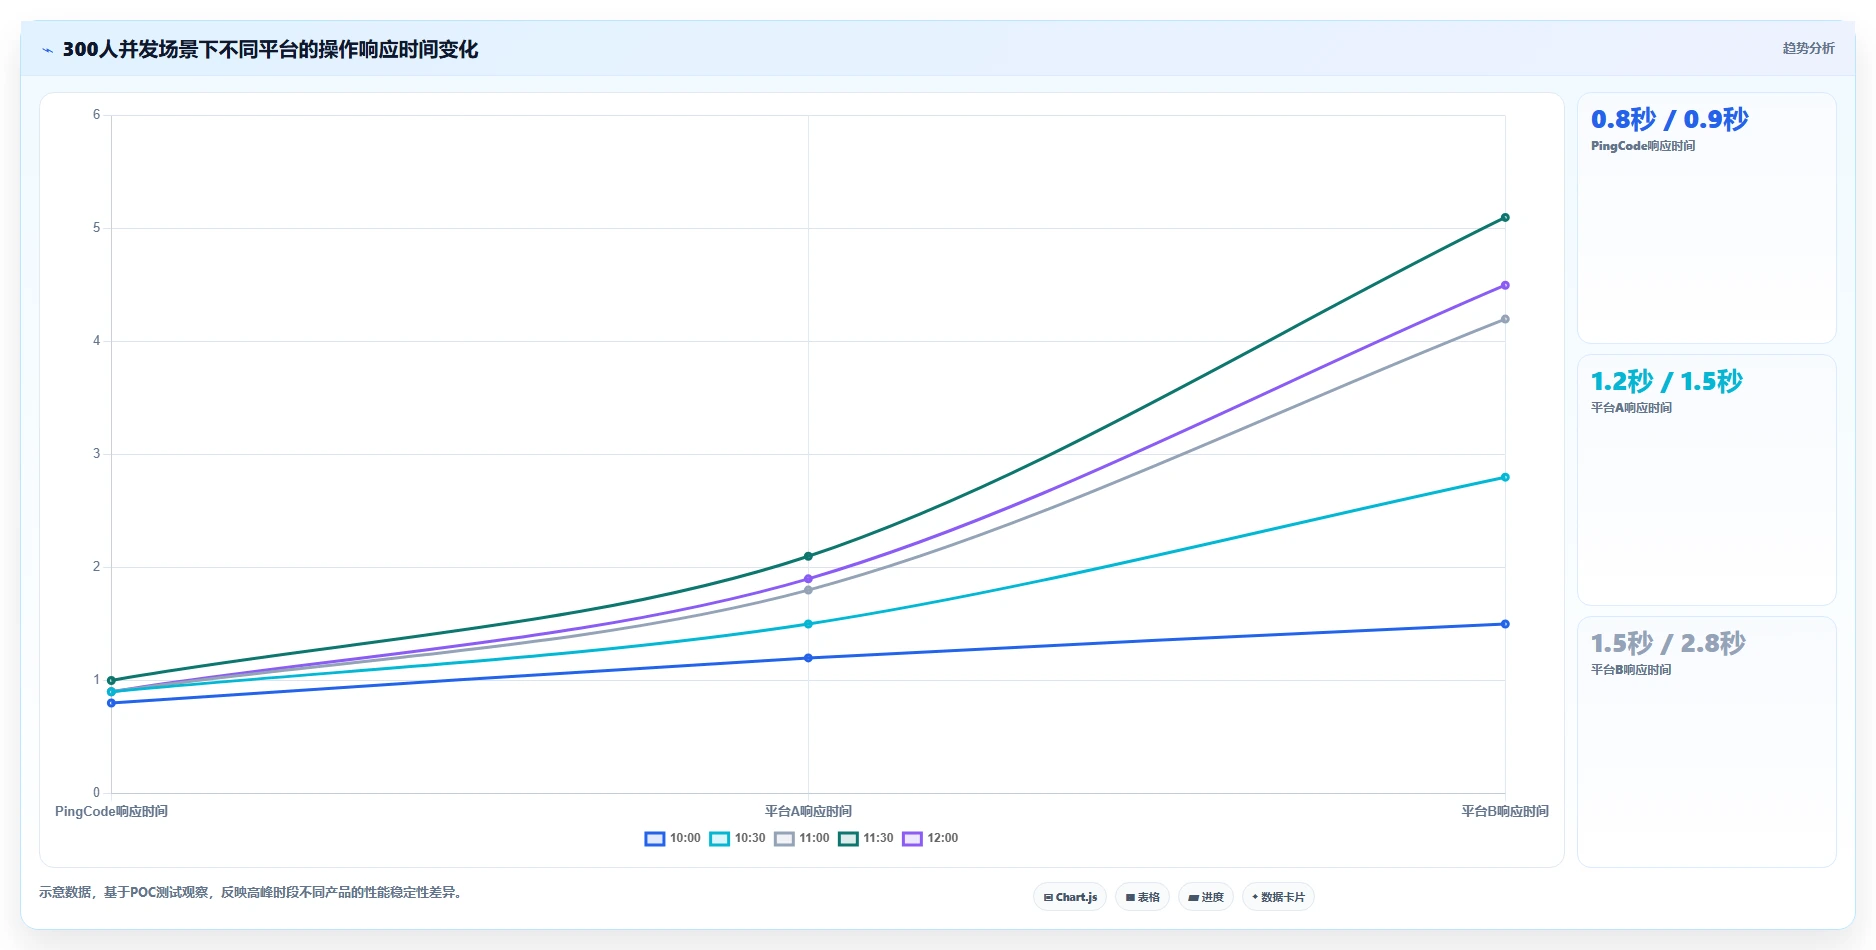Click the Chart.js tag
This screenshot has width=1876, height=950.
(1070, 897)
